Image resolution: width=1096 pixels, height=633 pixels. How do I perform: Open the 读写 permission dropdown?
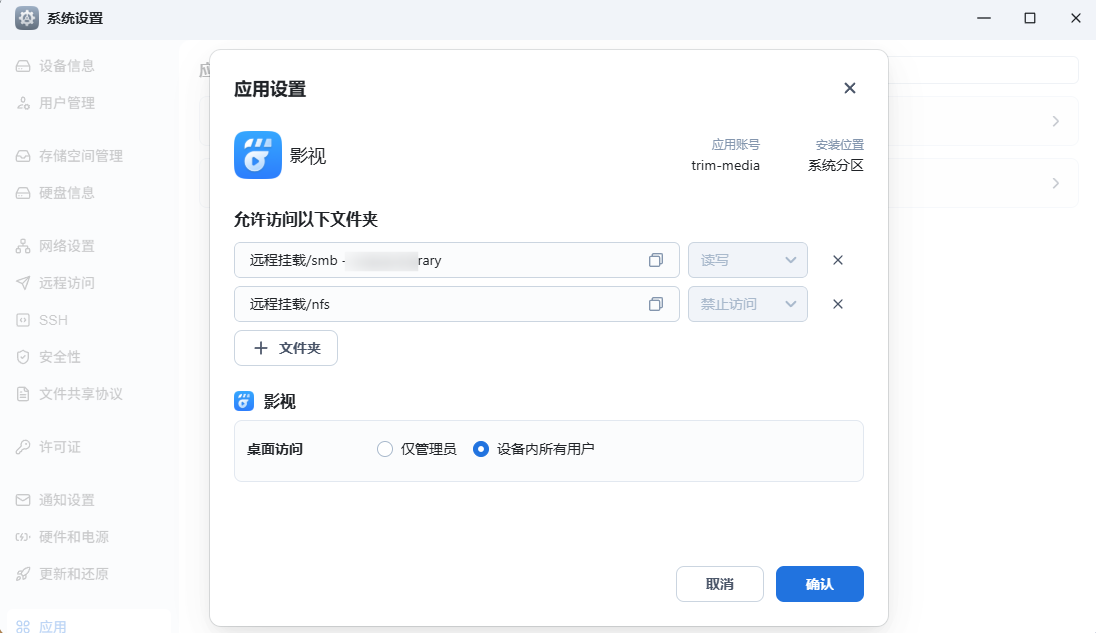click(747, 259)
